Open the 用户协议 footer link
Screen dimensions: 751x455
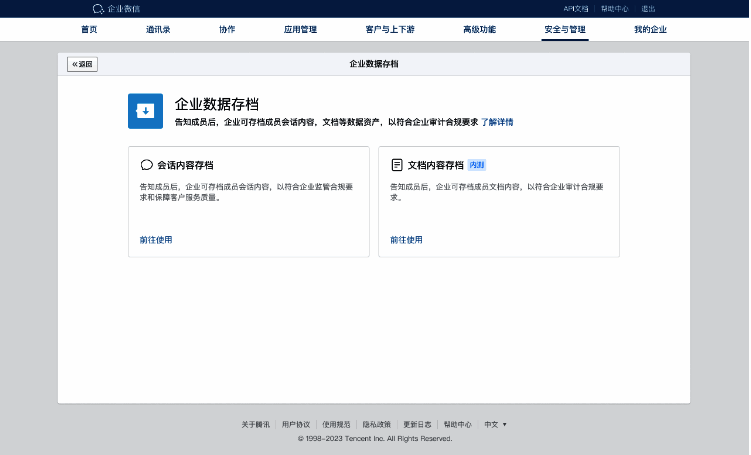pyautogui.click(x=296, y=424)
